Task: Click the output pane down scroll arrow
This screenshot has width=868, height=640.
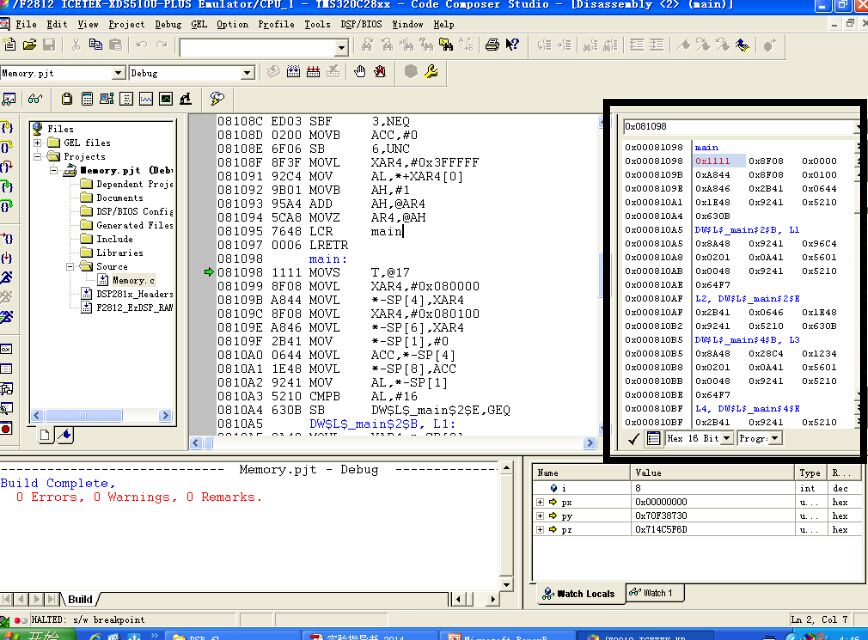Action: point(506,585)
